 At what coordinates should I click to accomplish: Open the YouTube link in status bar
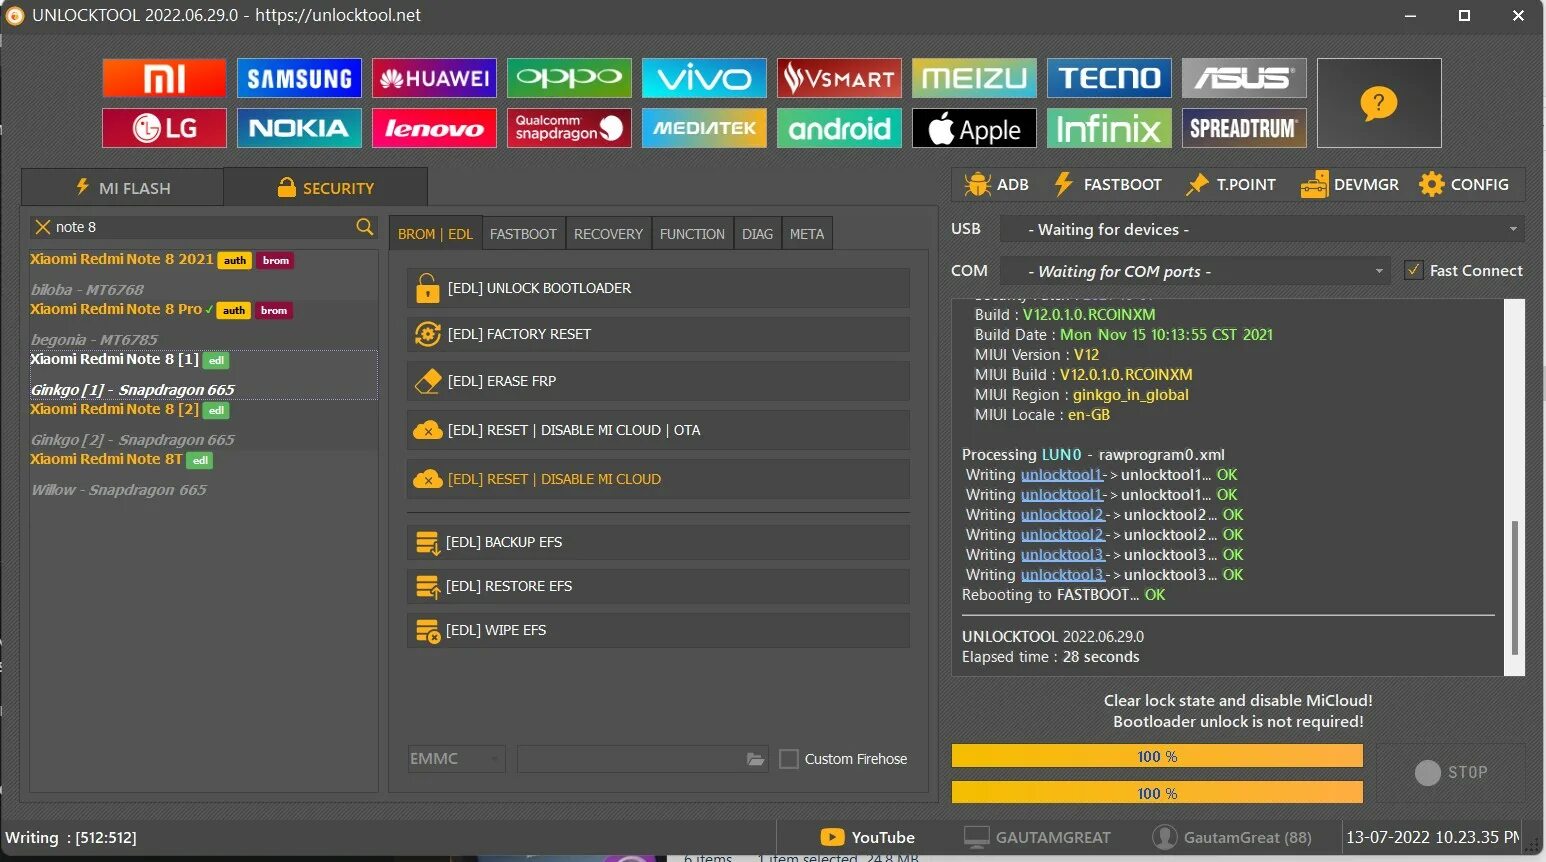[x=868, y=837]
